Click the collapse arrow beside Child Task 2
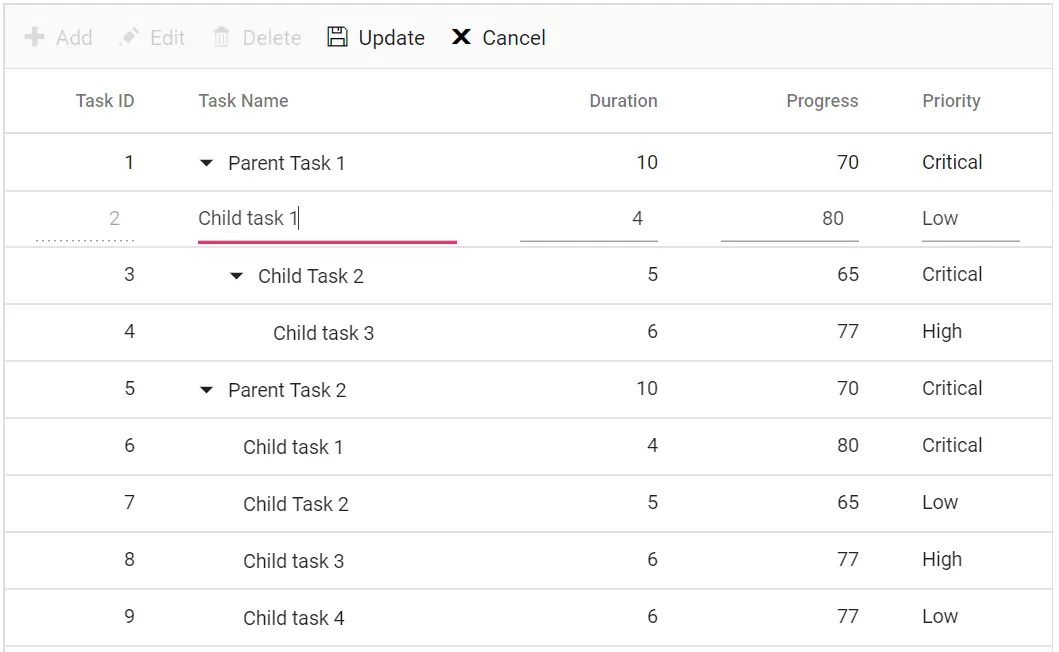This screenshot has width=1059, height=652. click(236, 275)
